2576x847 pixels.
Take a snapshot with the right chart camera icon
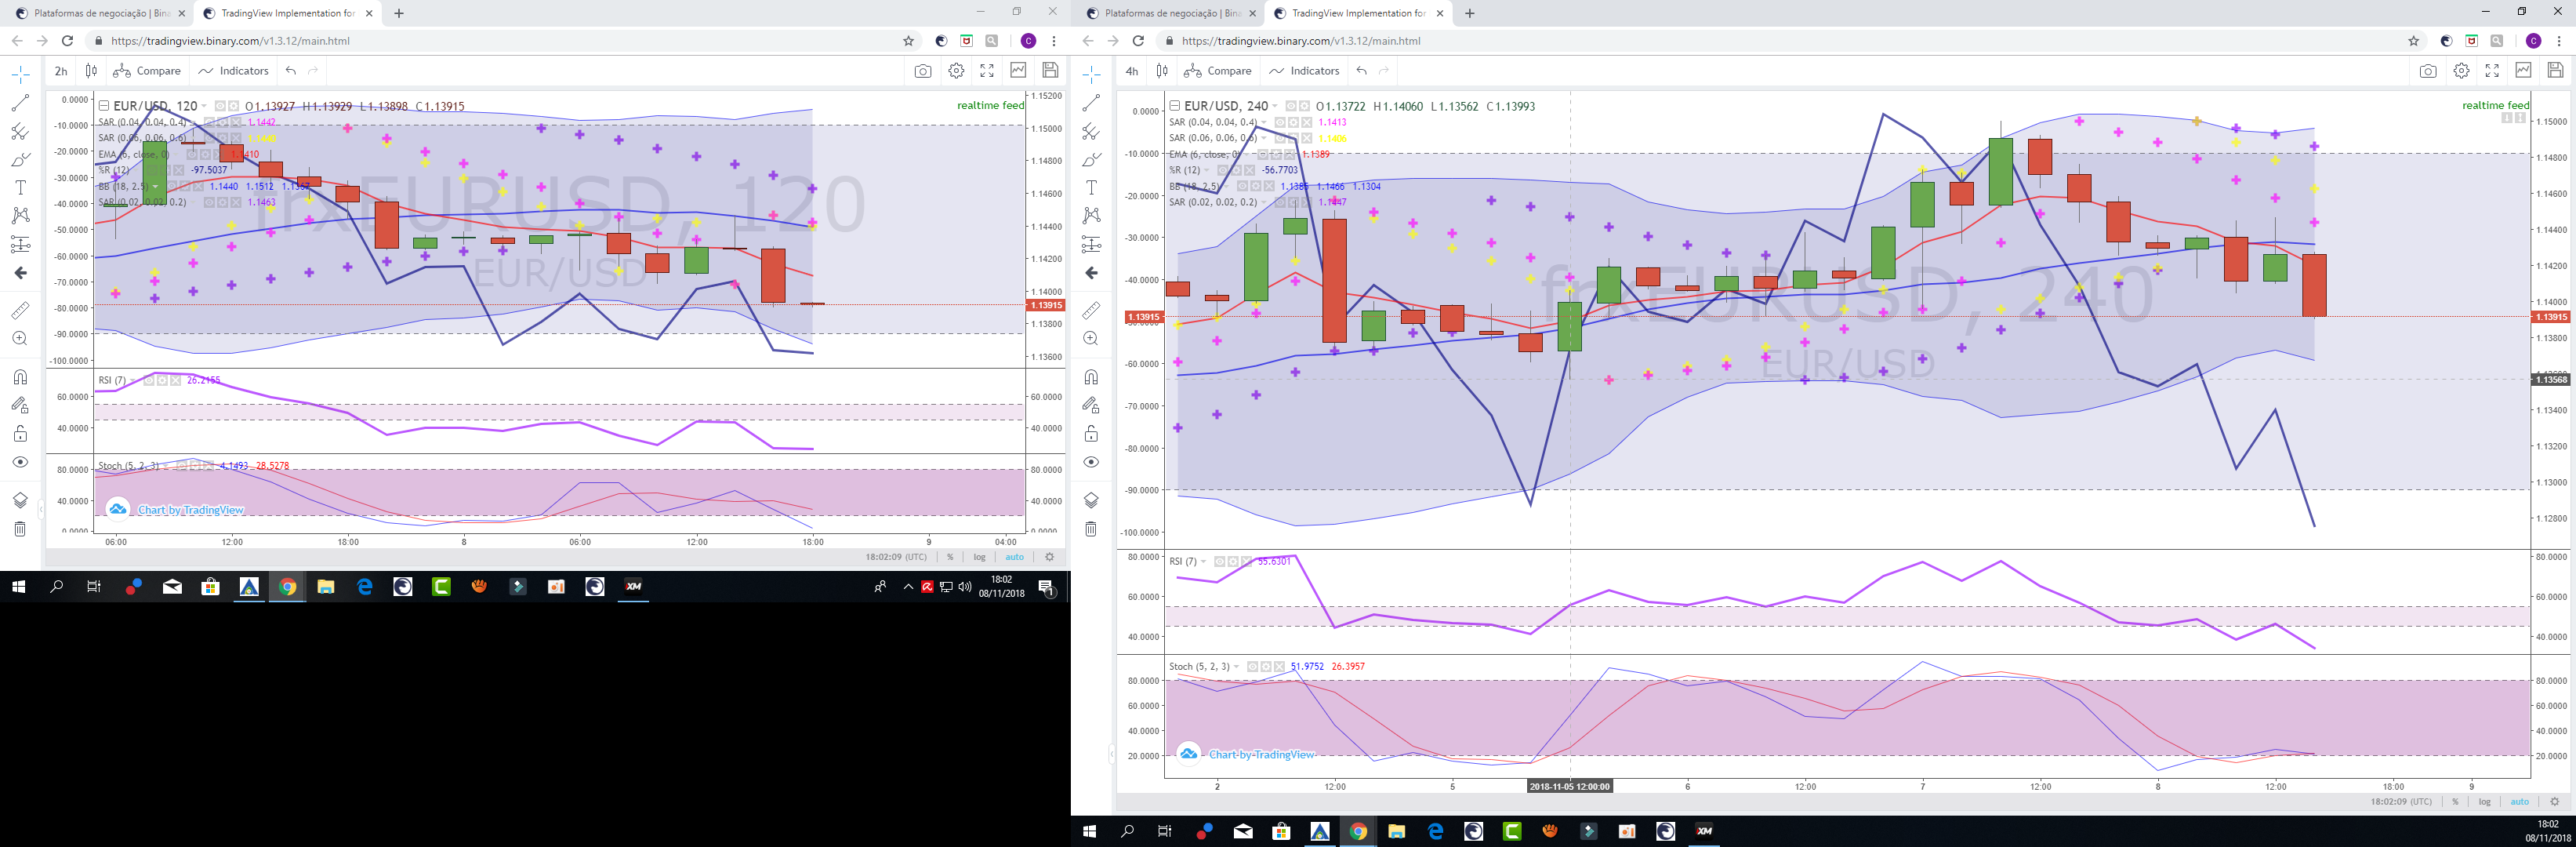[x=2428, y=71]
